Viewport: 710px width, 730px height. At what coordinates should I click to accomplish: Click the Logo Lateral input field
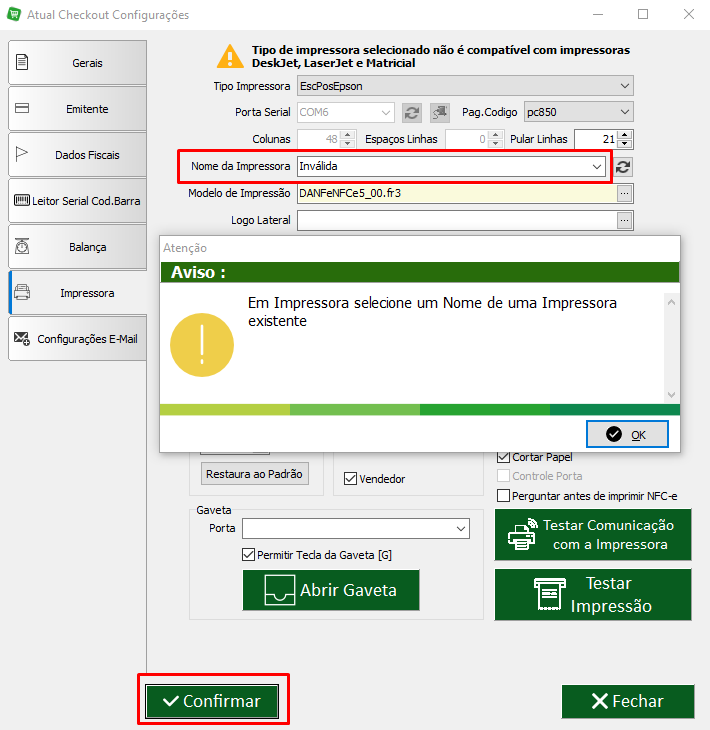point(457,220)
